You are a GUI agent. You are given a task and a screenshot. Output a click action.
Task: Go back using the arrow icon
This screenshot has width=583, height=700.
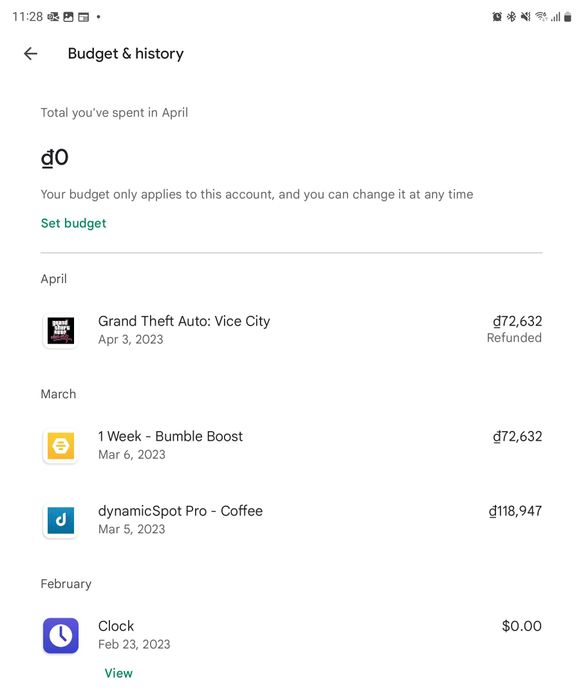click(x=30, y=54)
